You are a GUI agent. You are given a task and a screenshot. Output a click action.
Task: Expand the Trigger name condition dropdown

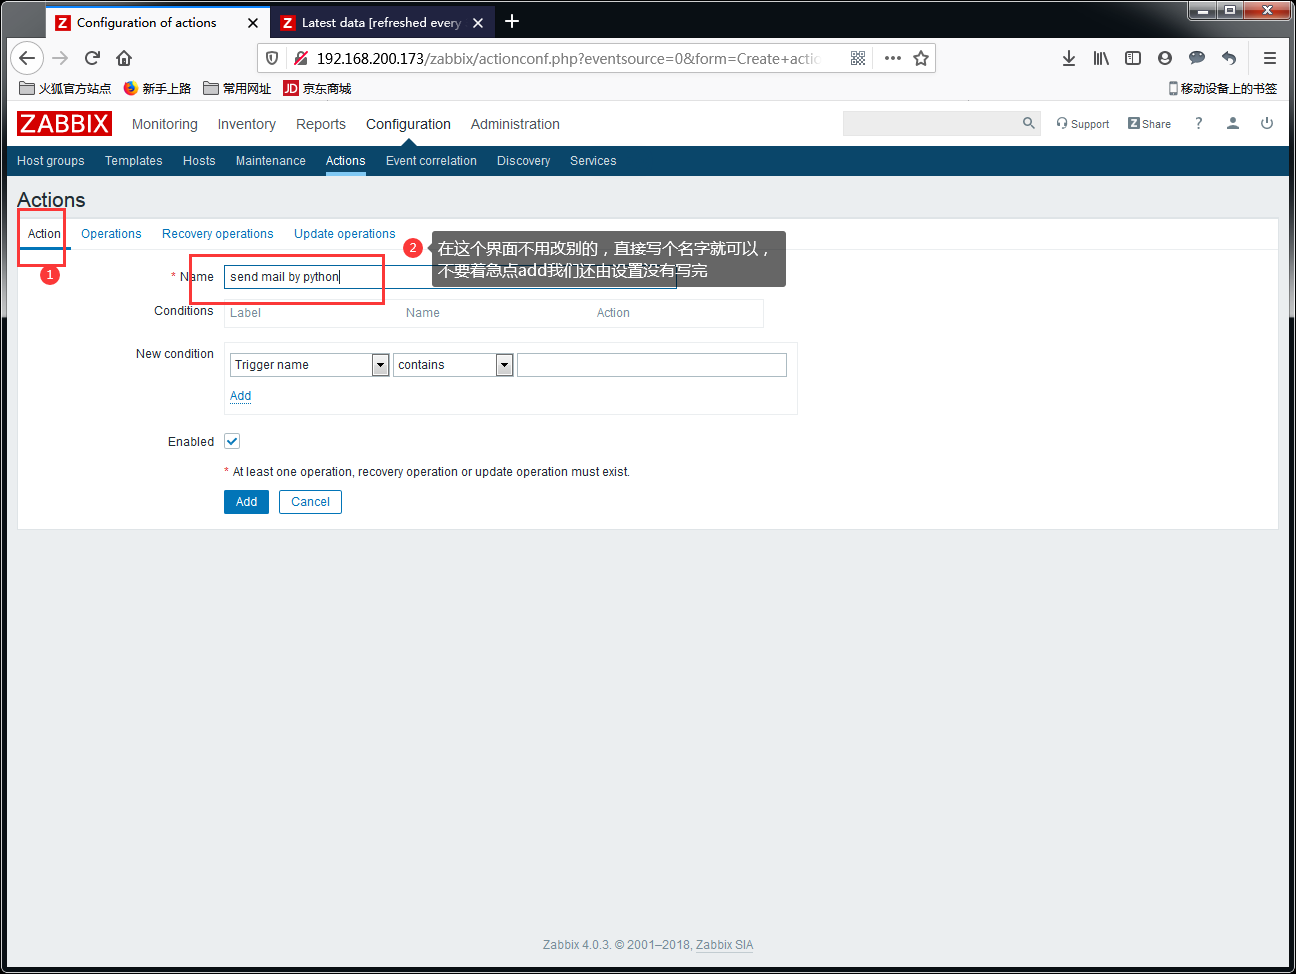click(380, 365)
